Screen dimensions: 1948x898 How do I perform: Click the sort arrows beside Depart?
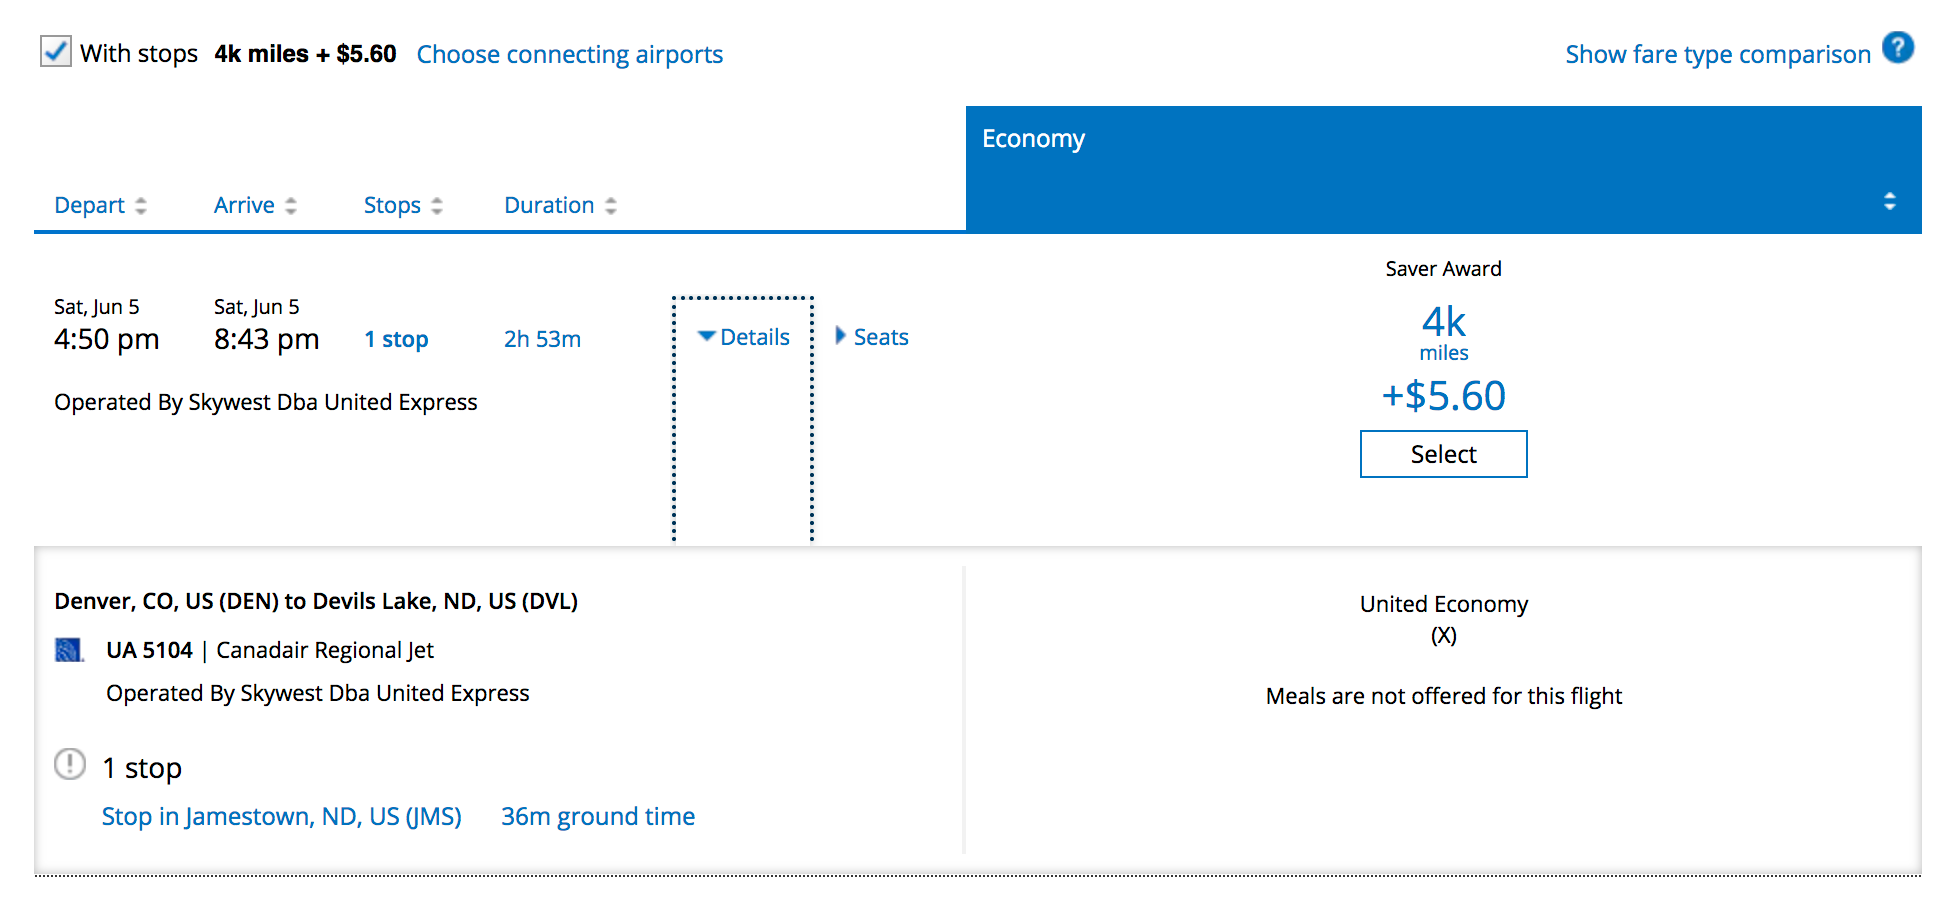pyautogui.click(x=141, y=206)
